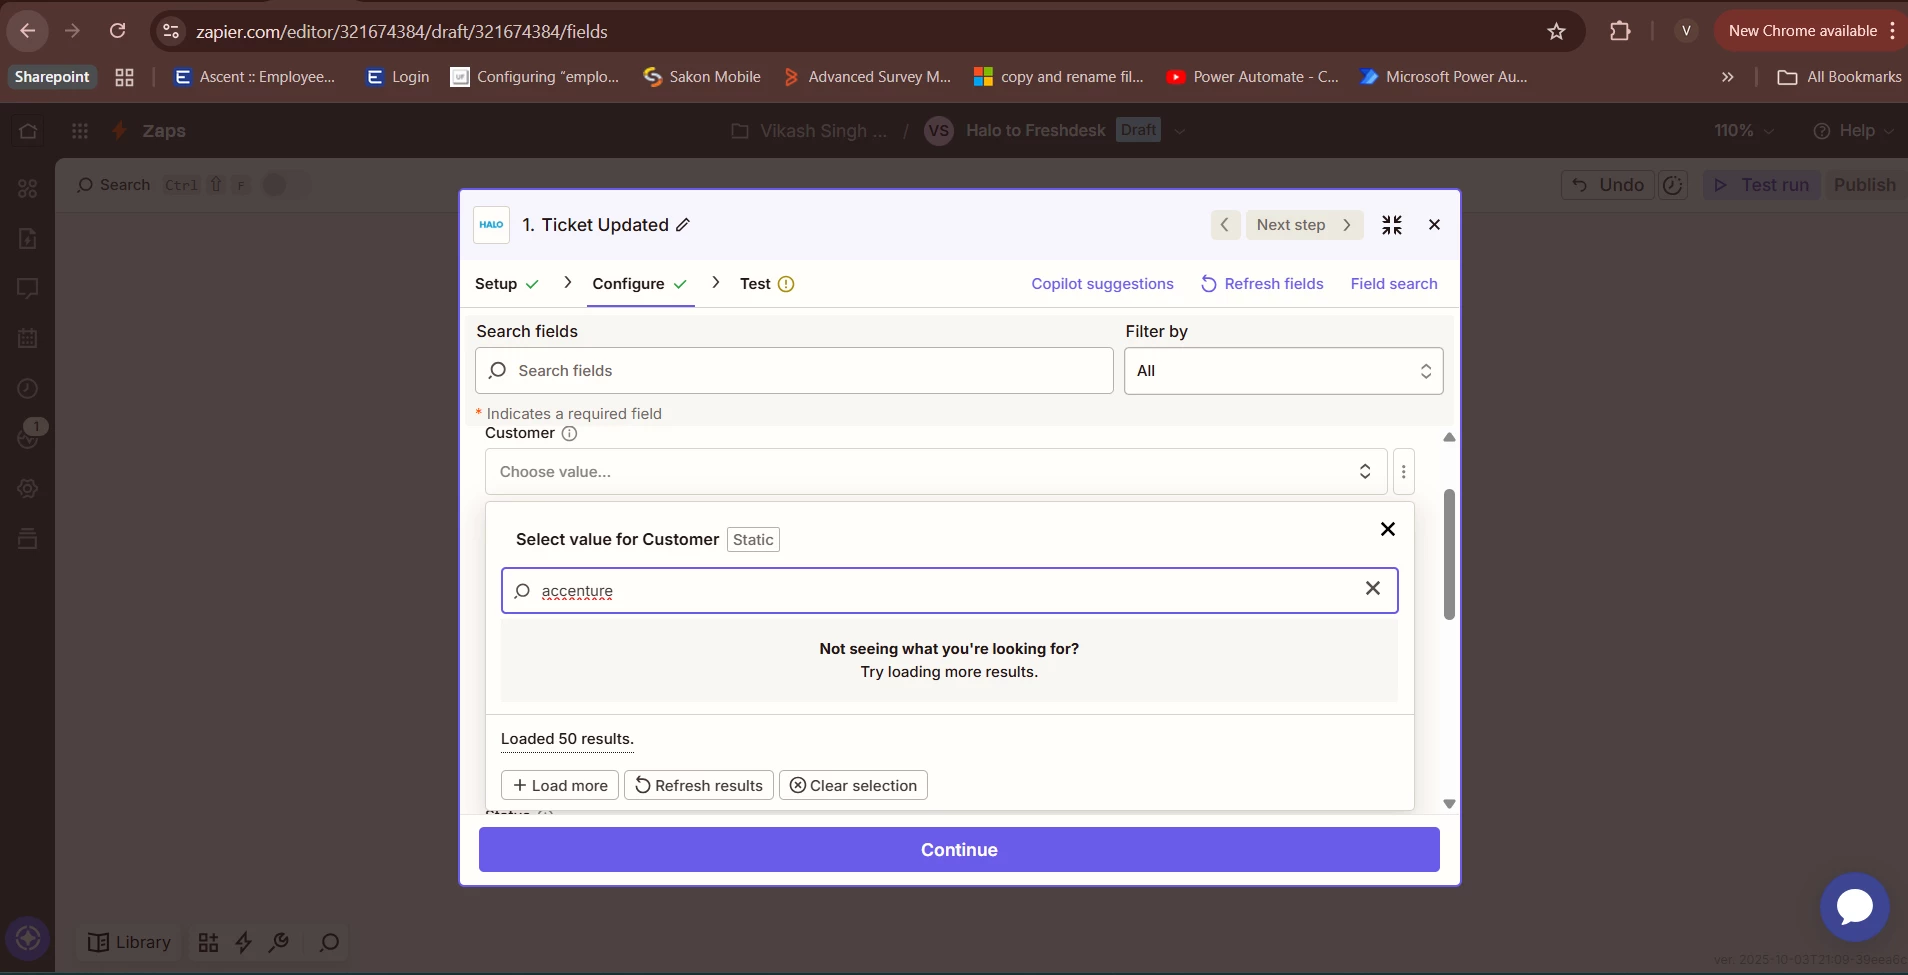
Task: Open Chrome bookmarks apps grid icon
Action: tap(124, 77)
